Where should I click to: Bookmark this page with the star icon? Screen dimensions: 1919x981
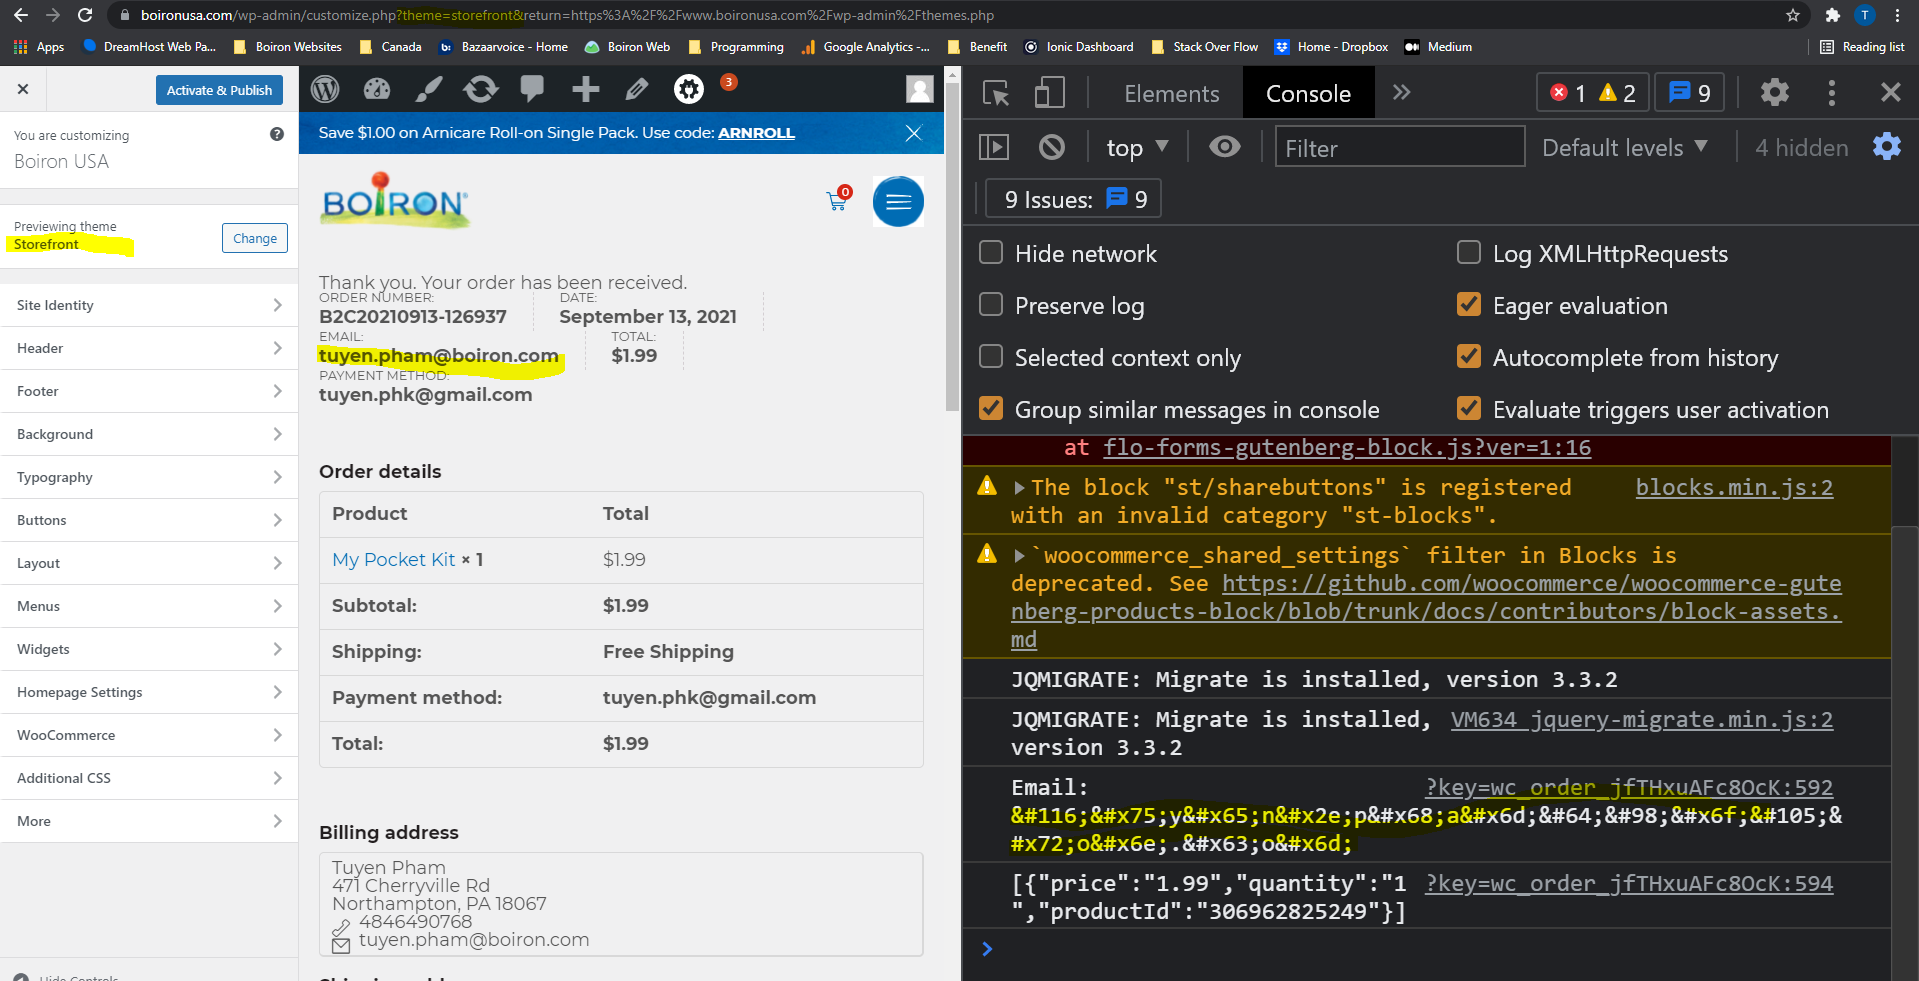point(1793,15)
